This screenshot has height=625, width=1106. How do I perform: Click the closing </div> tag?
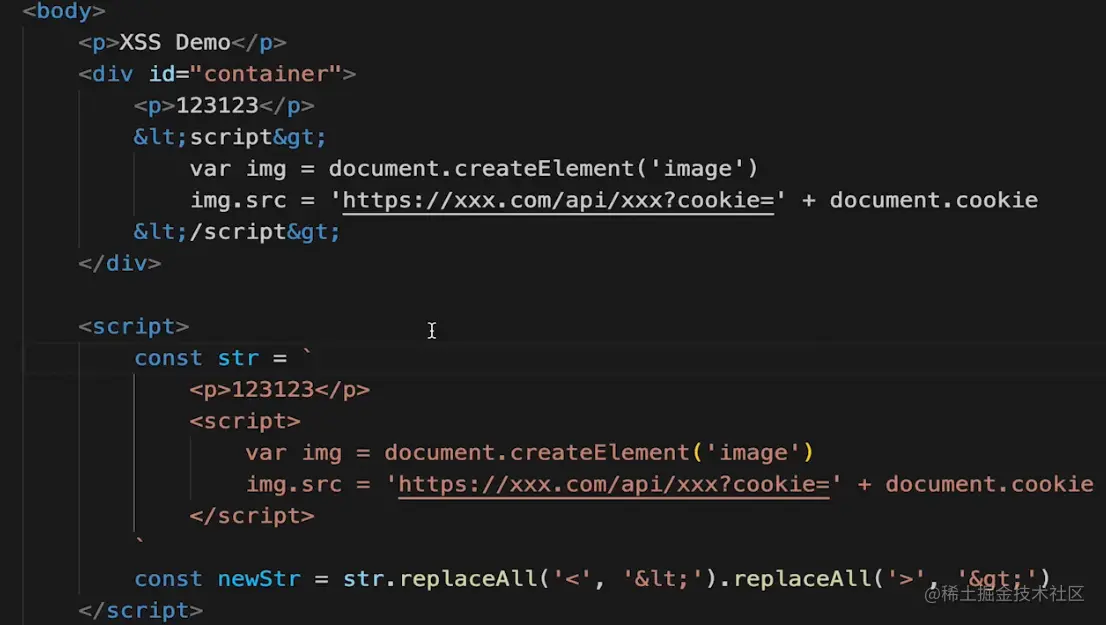(120, 264)
